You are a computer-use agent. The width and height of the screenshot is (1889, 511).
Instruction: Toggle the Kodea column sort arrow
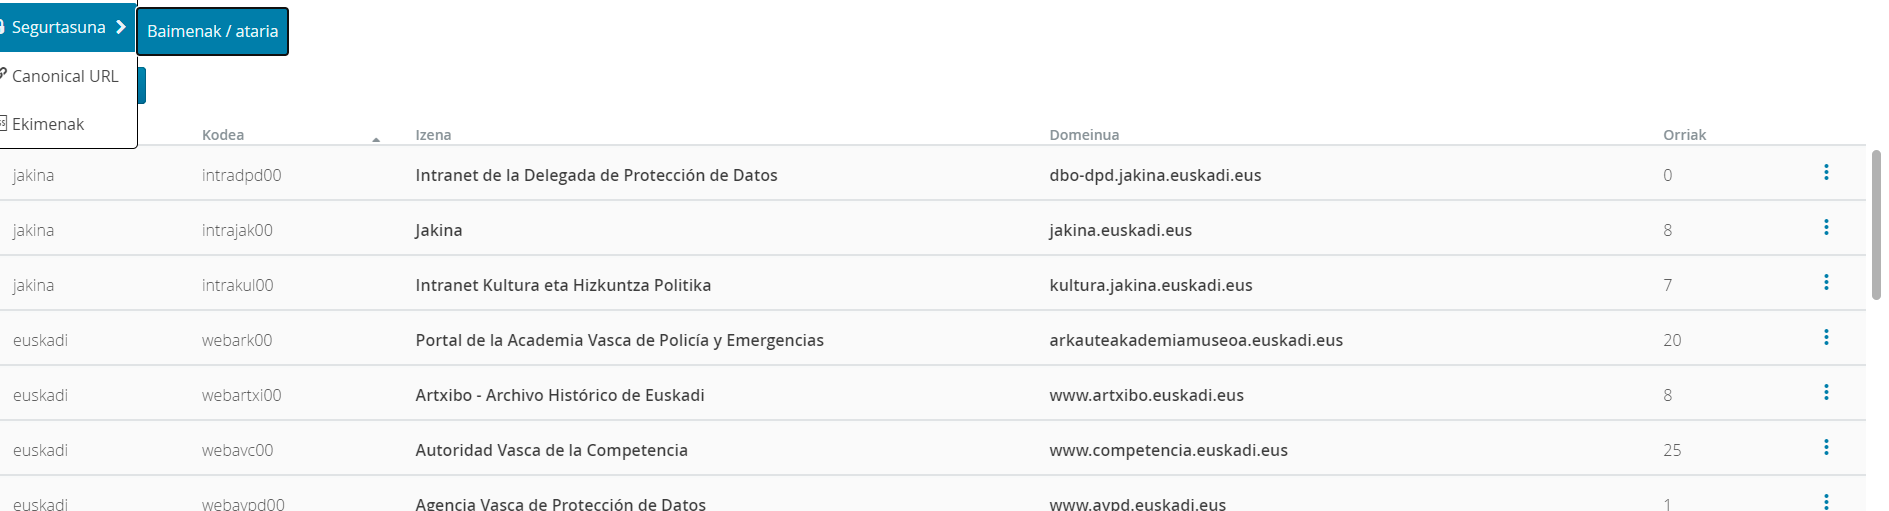[376, 139]
